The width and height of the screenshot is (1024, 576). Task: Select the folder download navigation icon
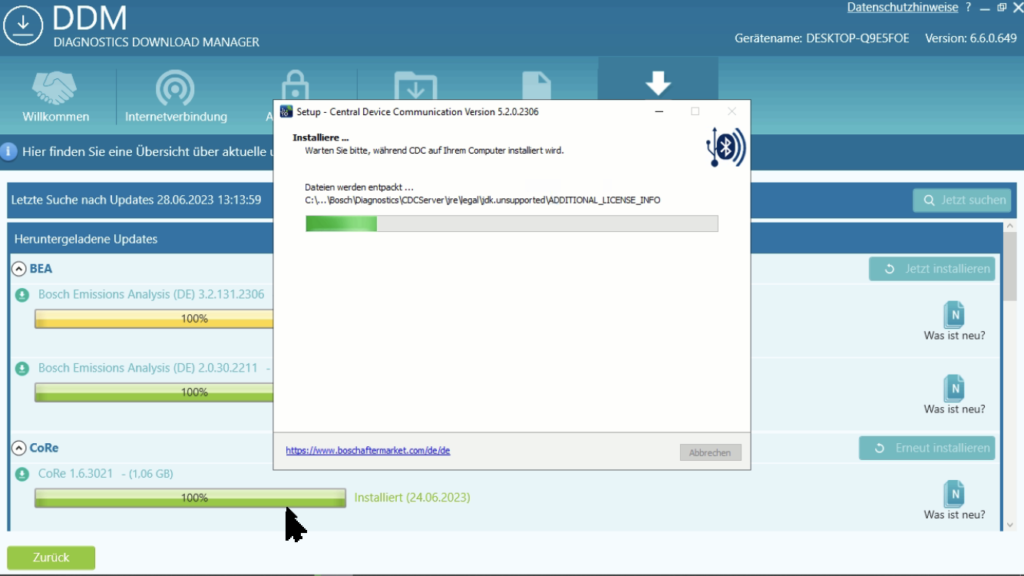pos(415,86)
